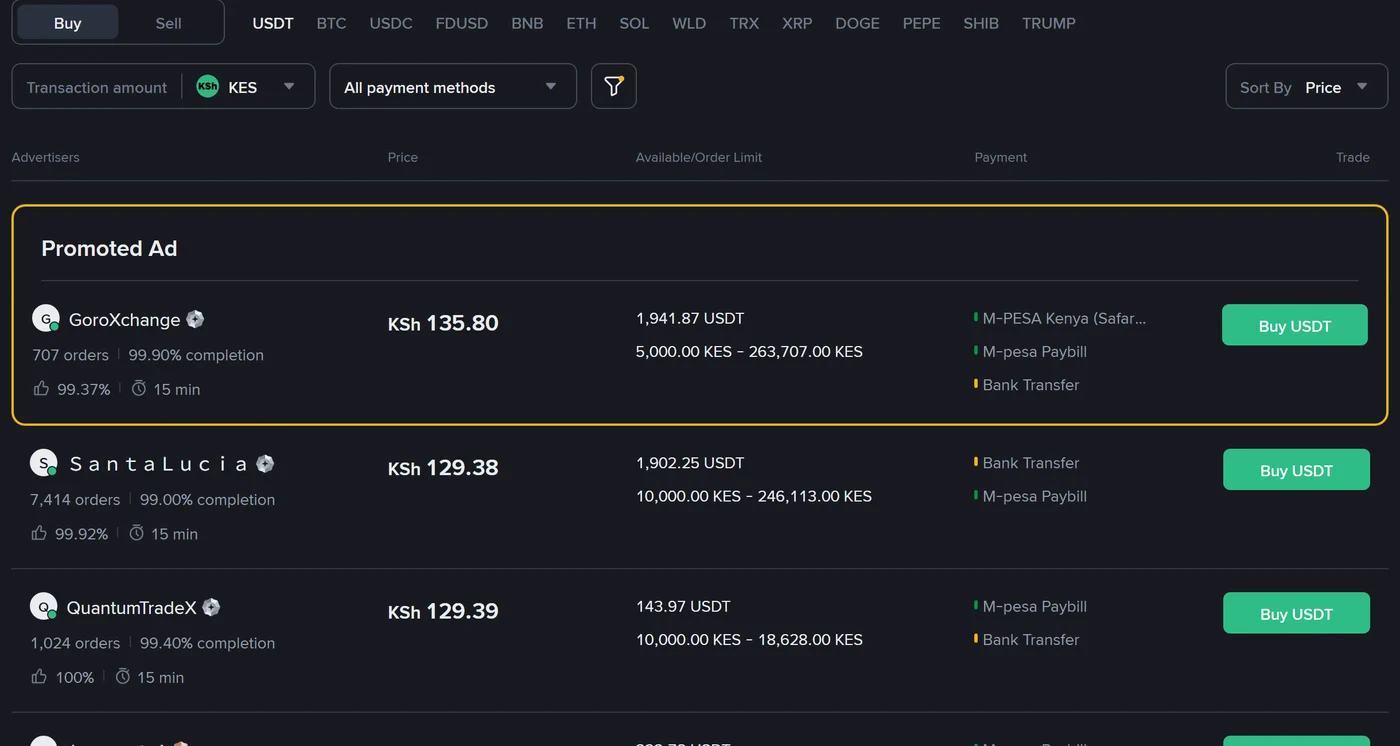This screenshot has height=746, width=1400.
Task: Click QuantumTradeX's verified badge icon
Action: click(211, 607)
